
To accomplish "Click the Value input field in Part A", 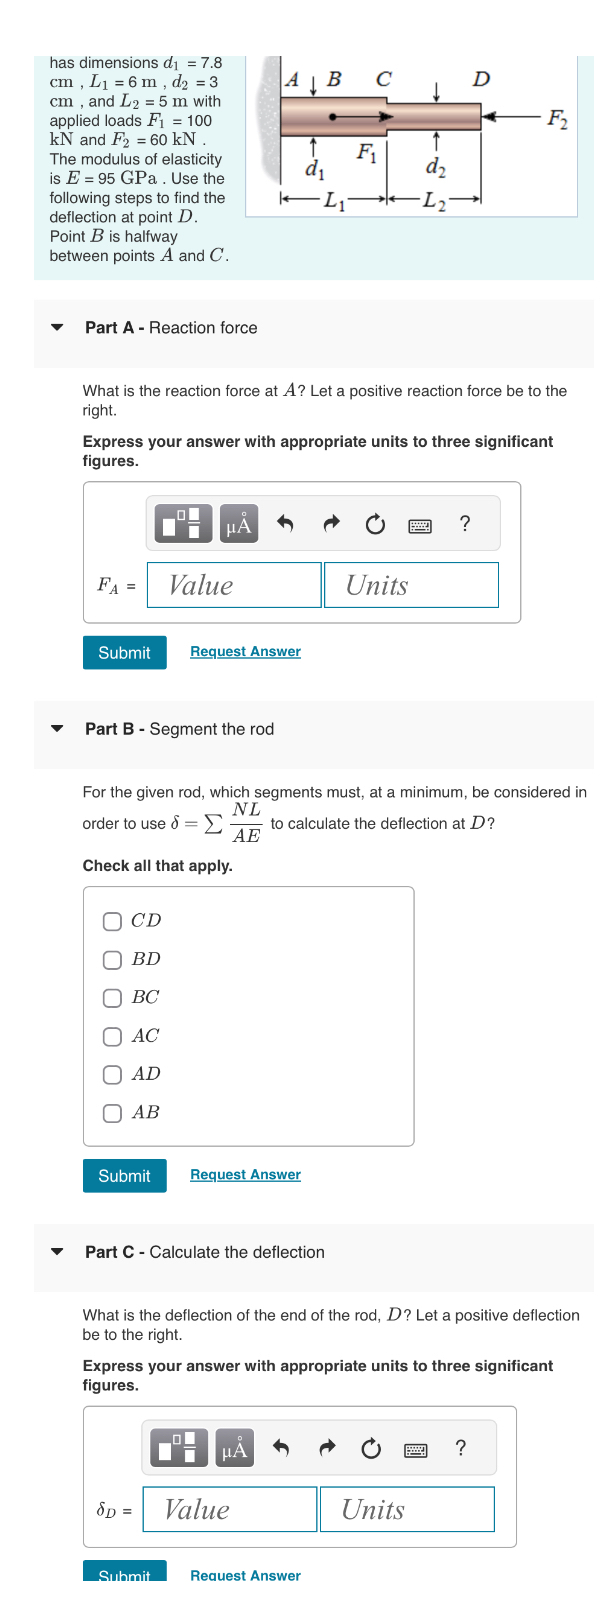I will [233, 585].
